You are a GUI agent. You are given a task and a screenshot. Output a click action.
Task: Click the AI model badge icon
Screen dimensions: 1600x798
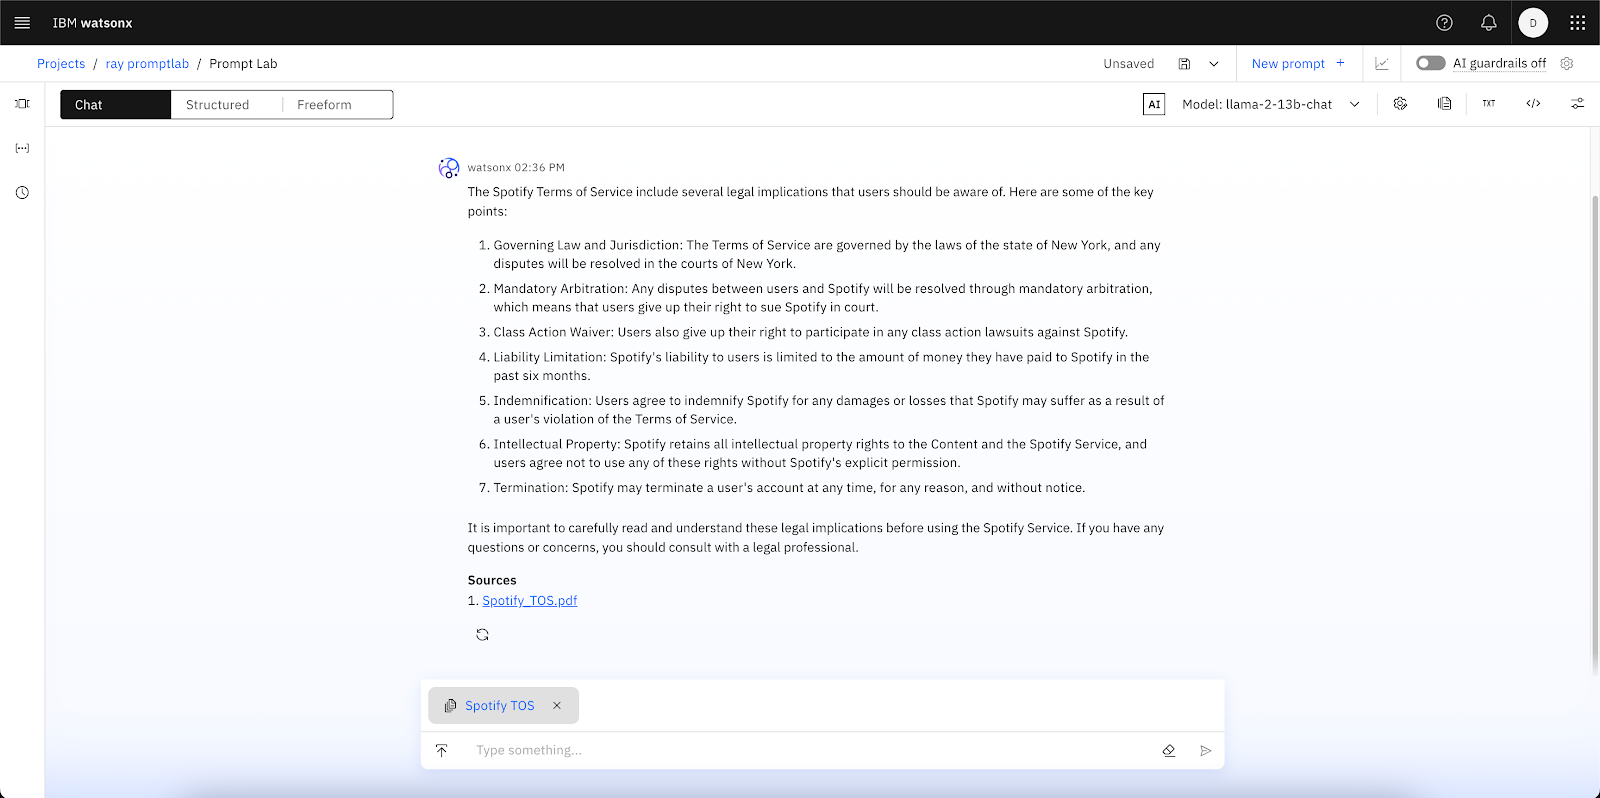[x=1154, y=104]
